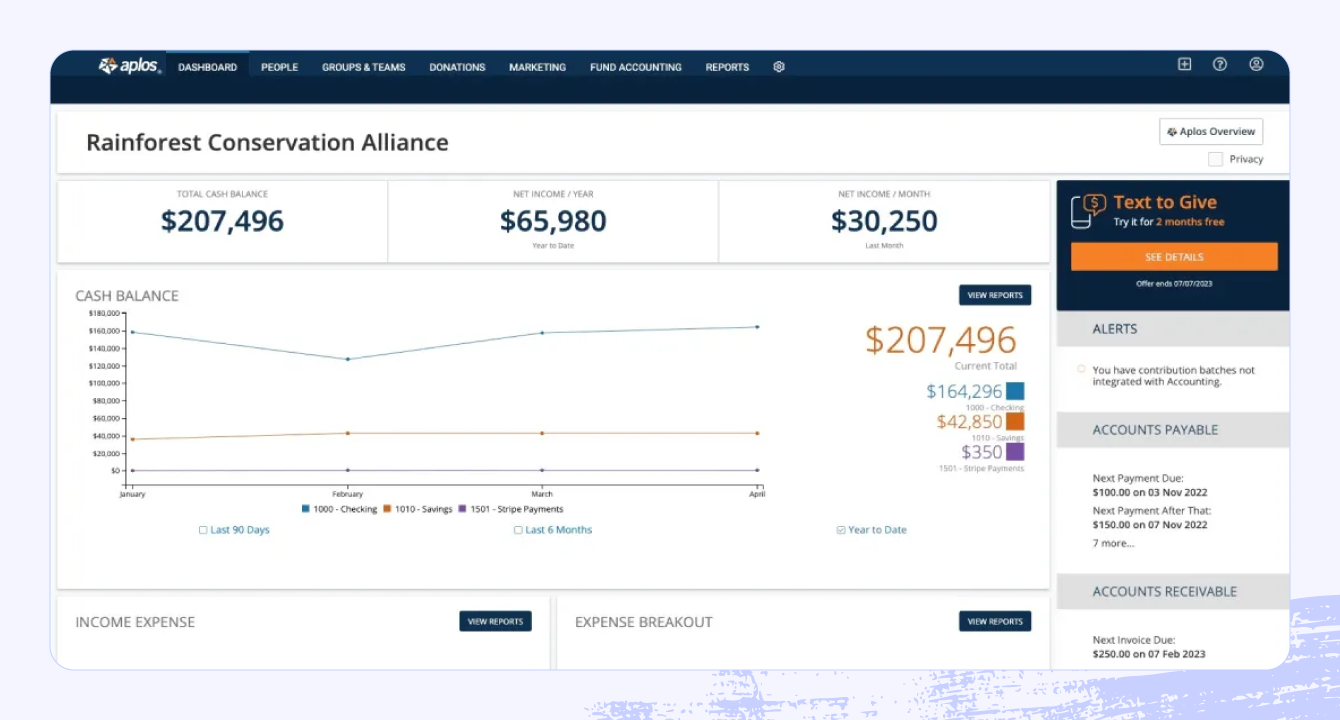Image resolution: width=1340 pixels, height=720 pixels.
Task: Enable the Privacy checkbox
Action: 1215,159
